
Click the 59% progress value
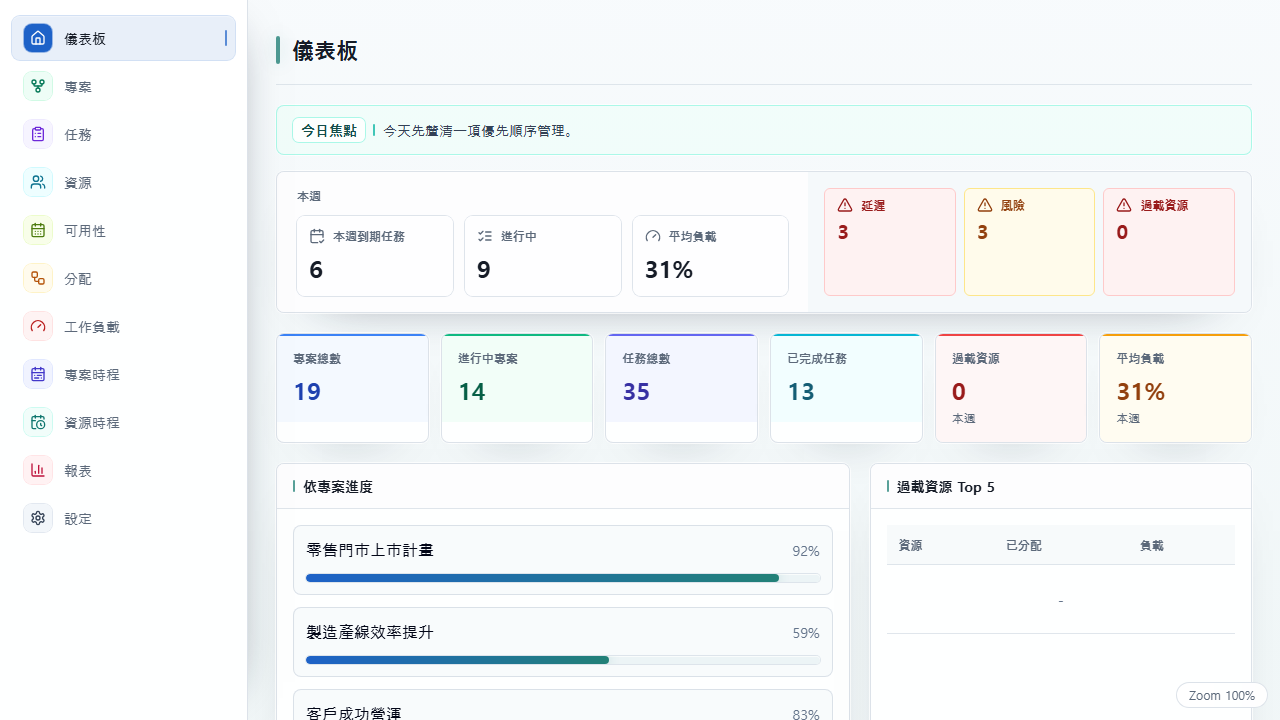(x=806, y=633)
